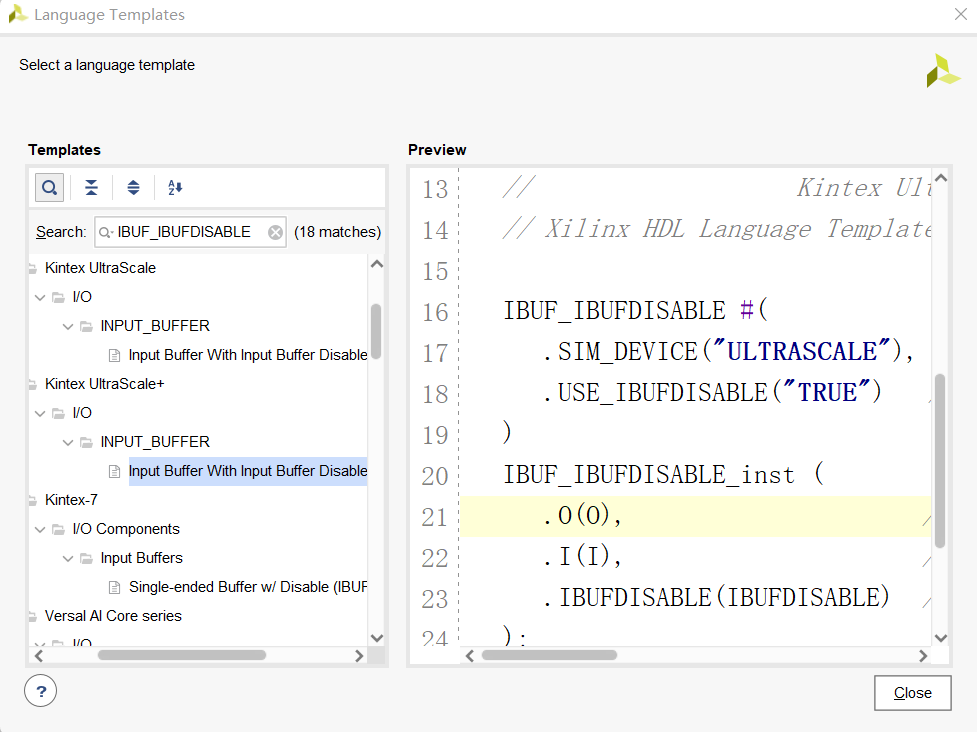977x732 pixels.
Task: Open search options magnifier in search field
Action: [x=105, y=232]
